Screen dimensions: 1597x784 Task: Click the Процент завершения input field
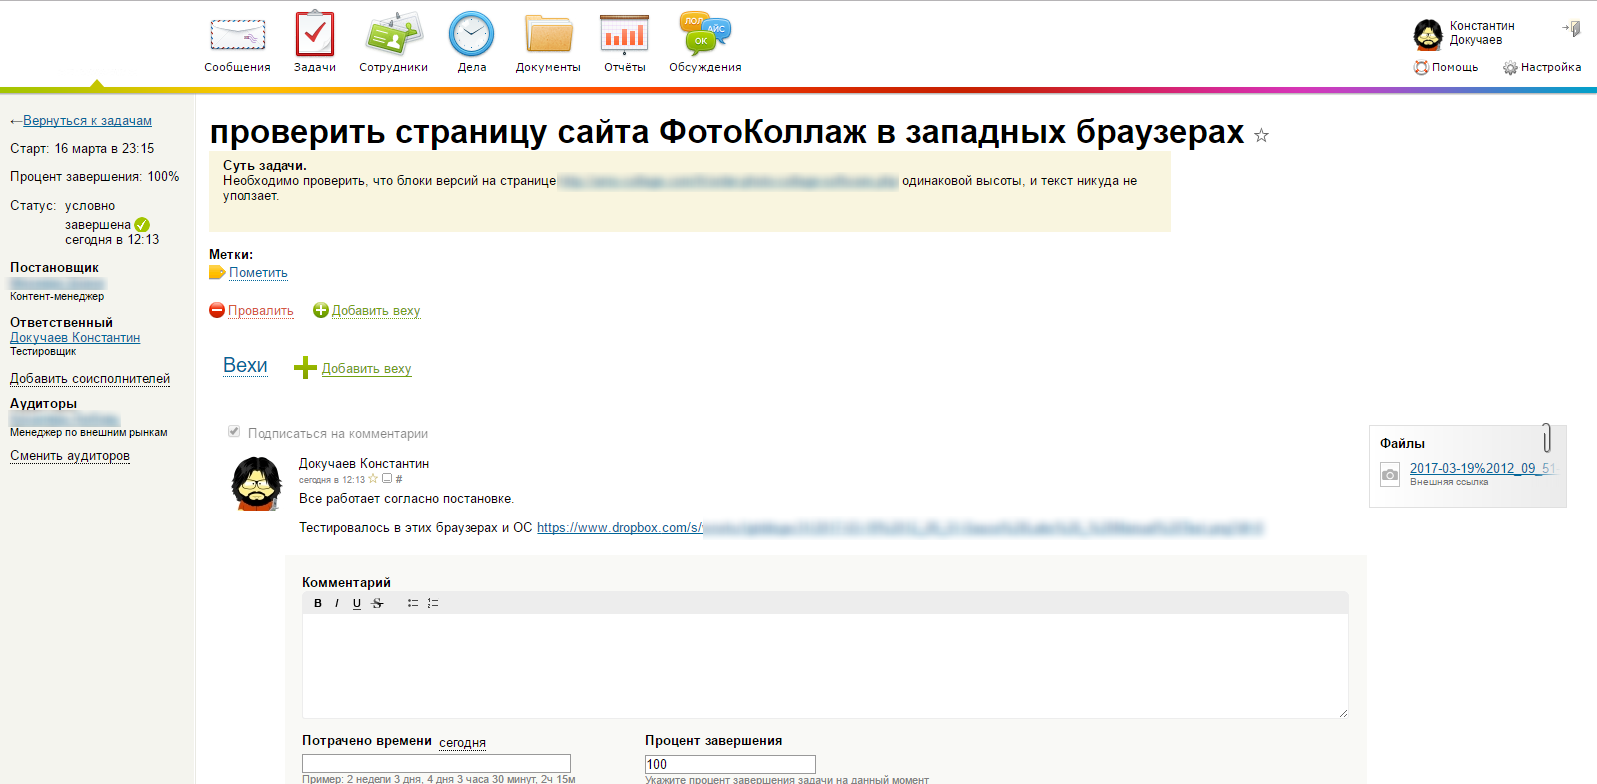(730, 764)
